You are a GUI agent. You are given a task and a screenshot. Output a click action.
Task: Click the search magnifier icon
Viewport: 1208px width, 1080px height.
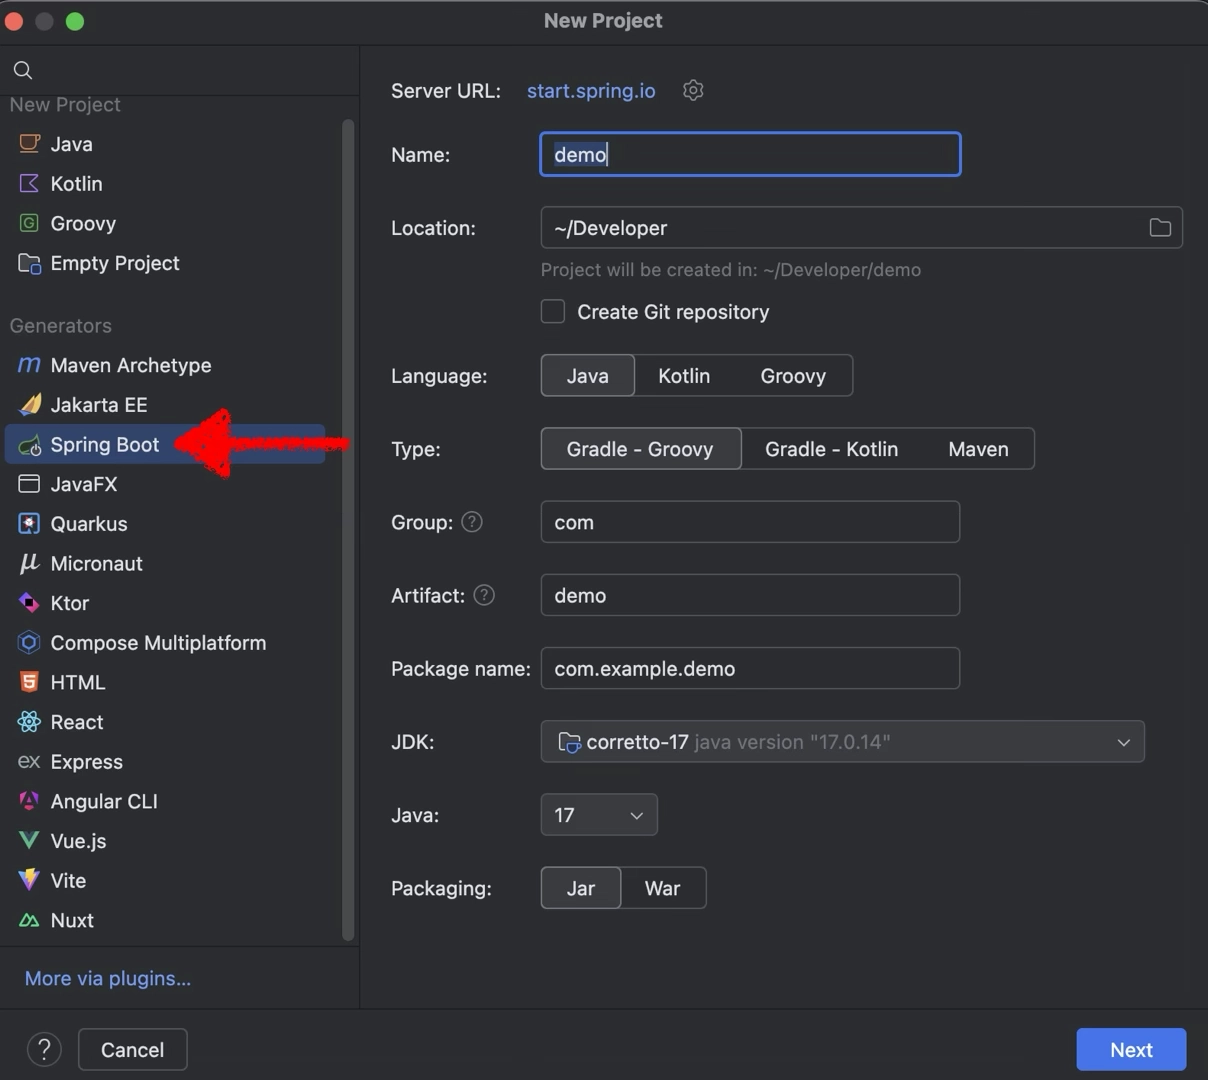point(23,70)
